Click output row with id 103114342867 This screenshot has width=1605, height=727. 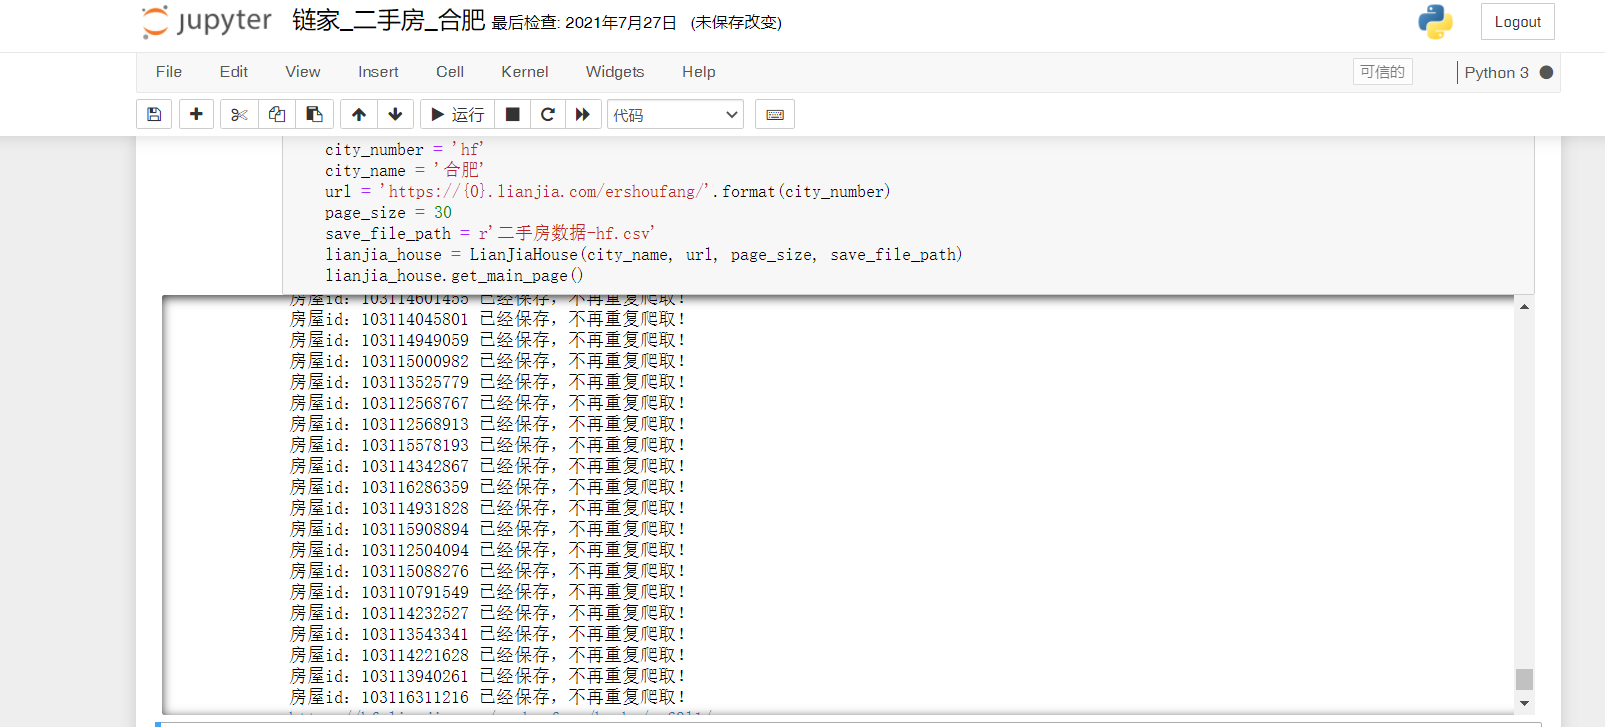[x=488, y=466]
